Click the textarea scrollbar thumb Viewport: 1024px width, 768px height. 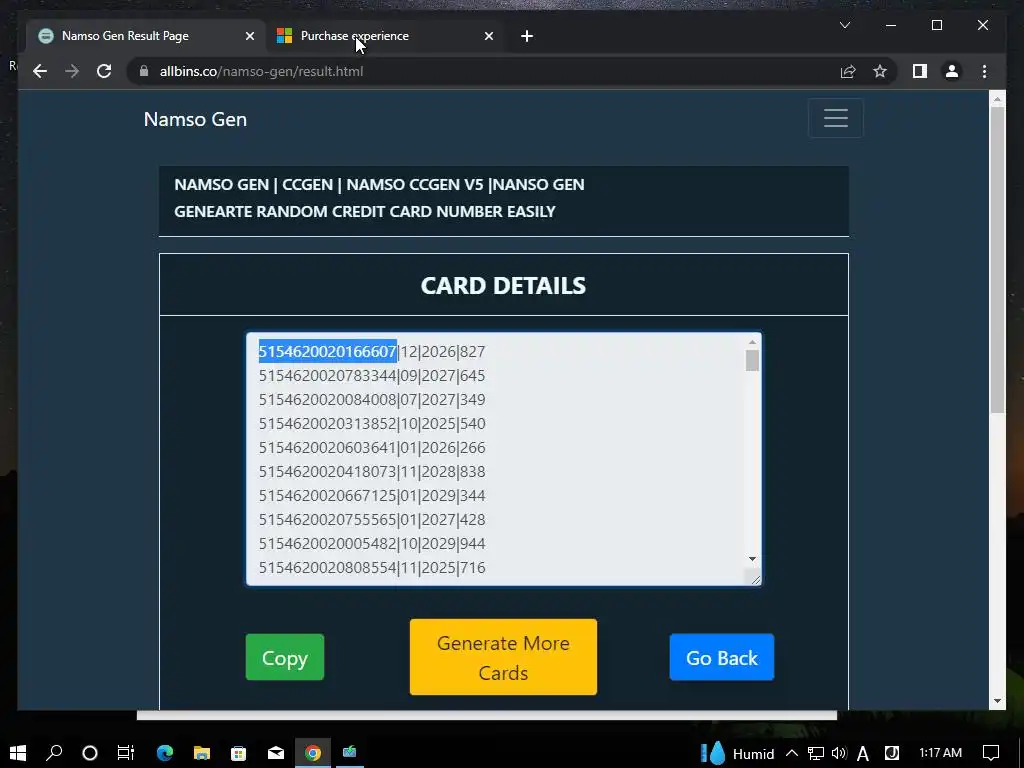pyautogui.click(x=752, y=360)
